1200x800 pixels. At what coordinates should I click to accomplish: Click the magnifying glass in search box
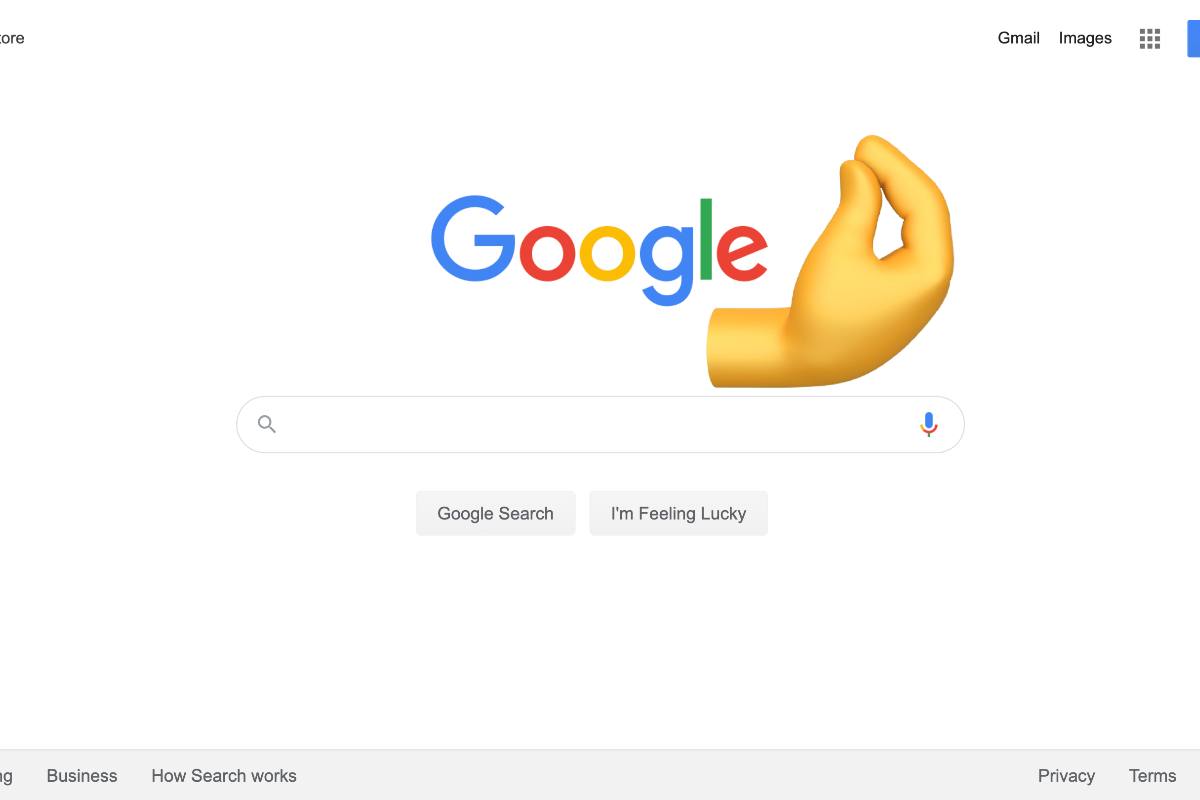pyautogui.click(x=267, y=424)
